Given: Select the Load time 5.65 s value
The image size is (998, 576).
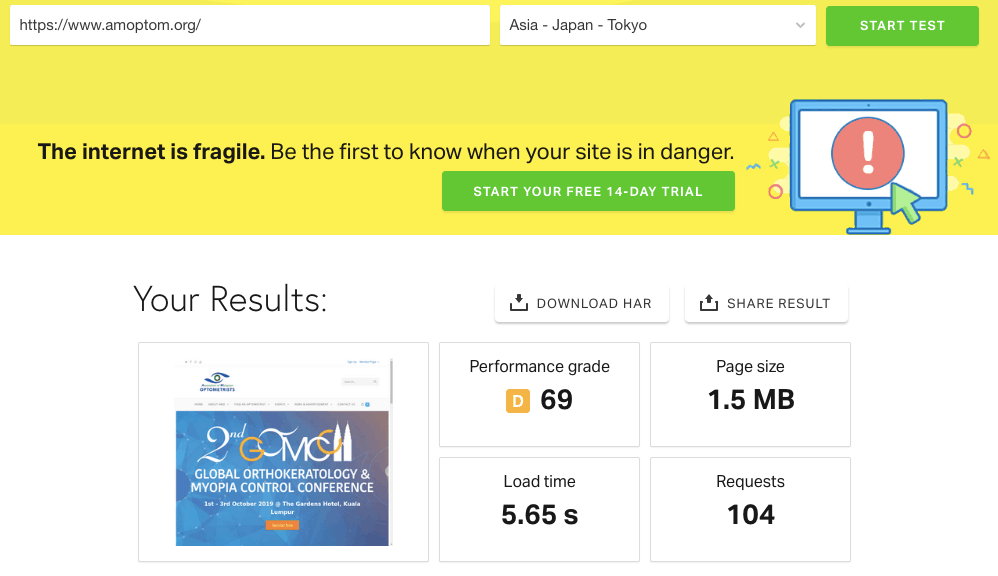Looking at the screenshot, I should (539, 515).
